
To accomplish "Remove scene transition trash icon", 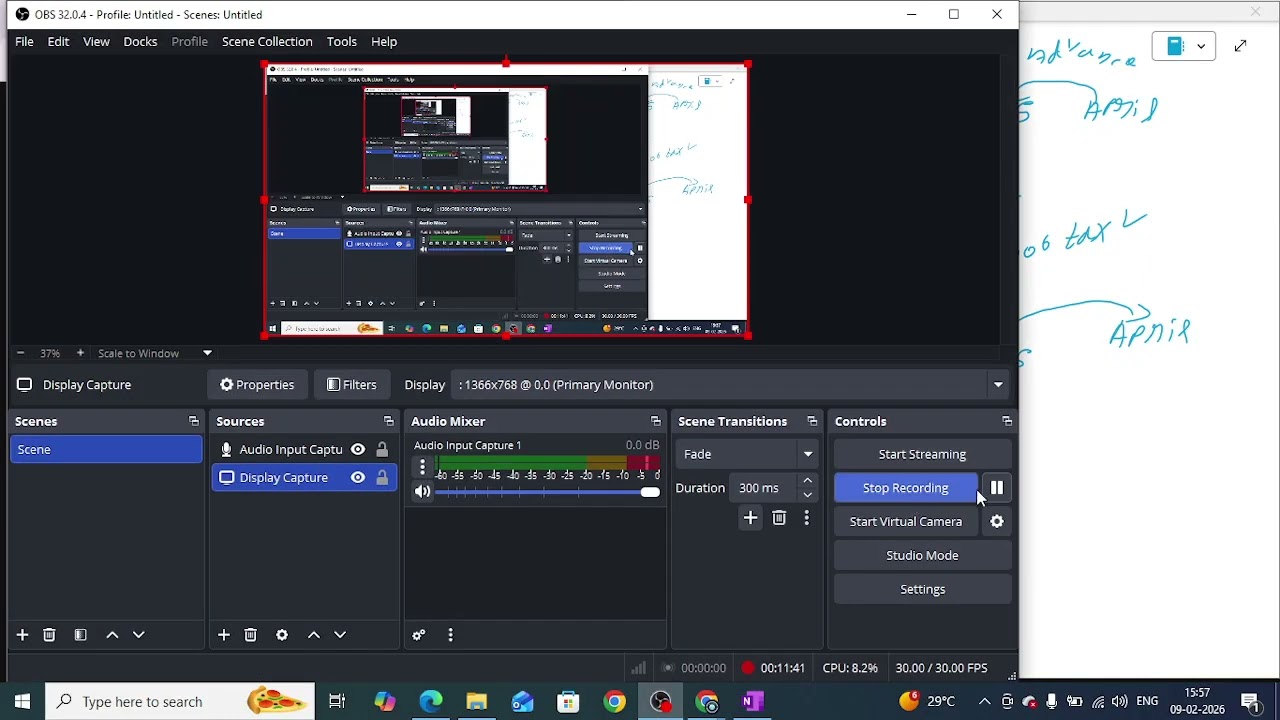I will pyautogui.click(x=779, y=518).
